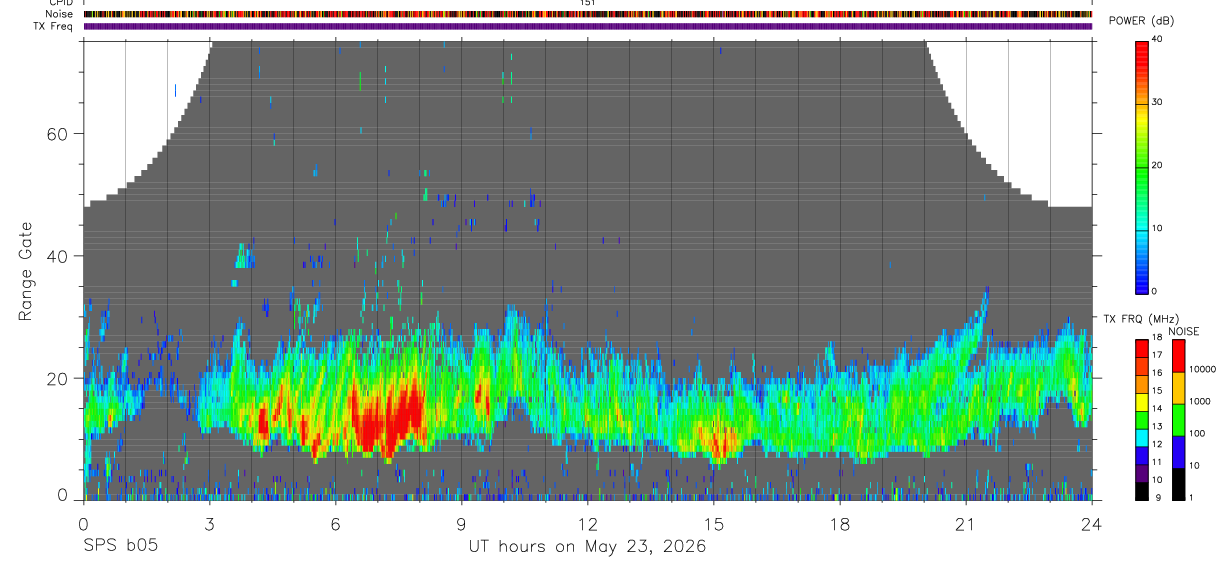Click the 13 MHz label on TX FRQ legend

[1157, 426]
